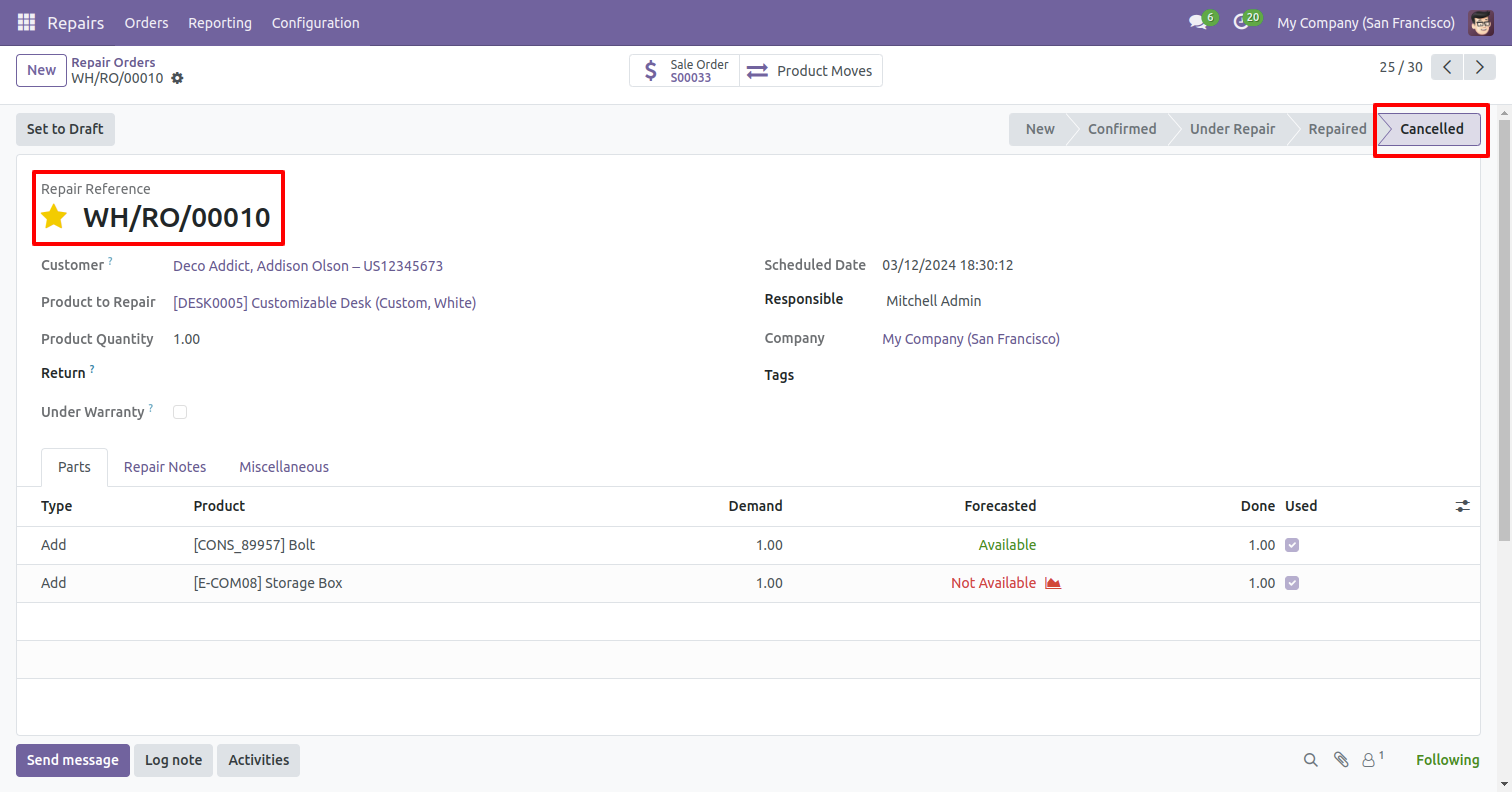Open the Configuration menu

(315, 22)
